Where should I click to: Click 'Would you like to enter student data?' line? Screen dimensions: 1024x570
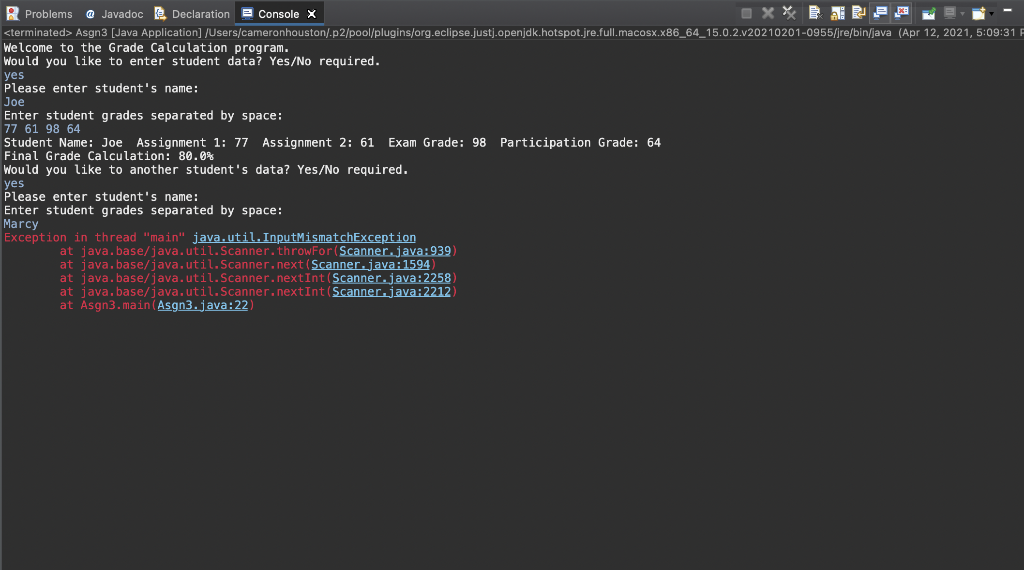coord(192,61)
